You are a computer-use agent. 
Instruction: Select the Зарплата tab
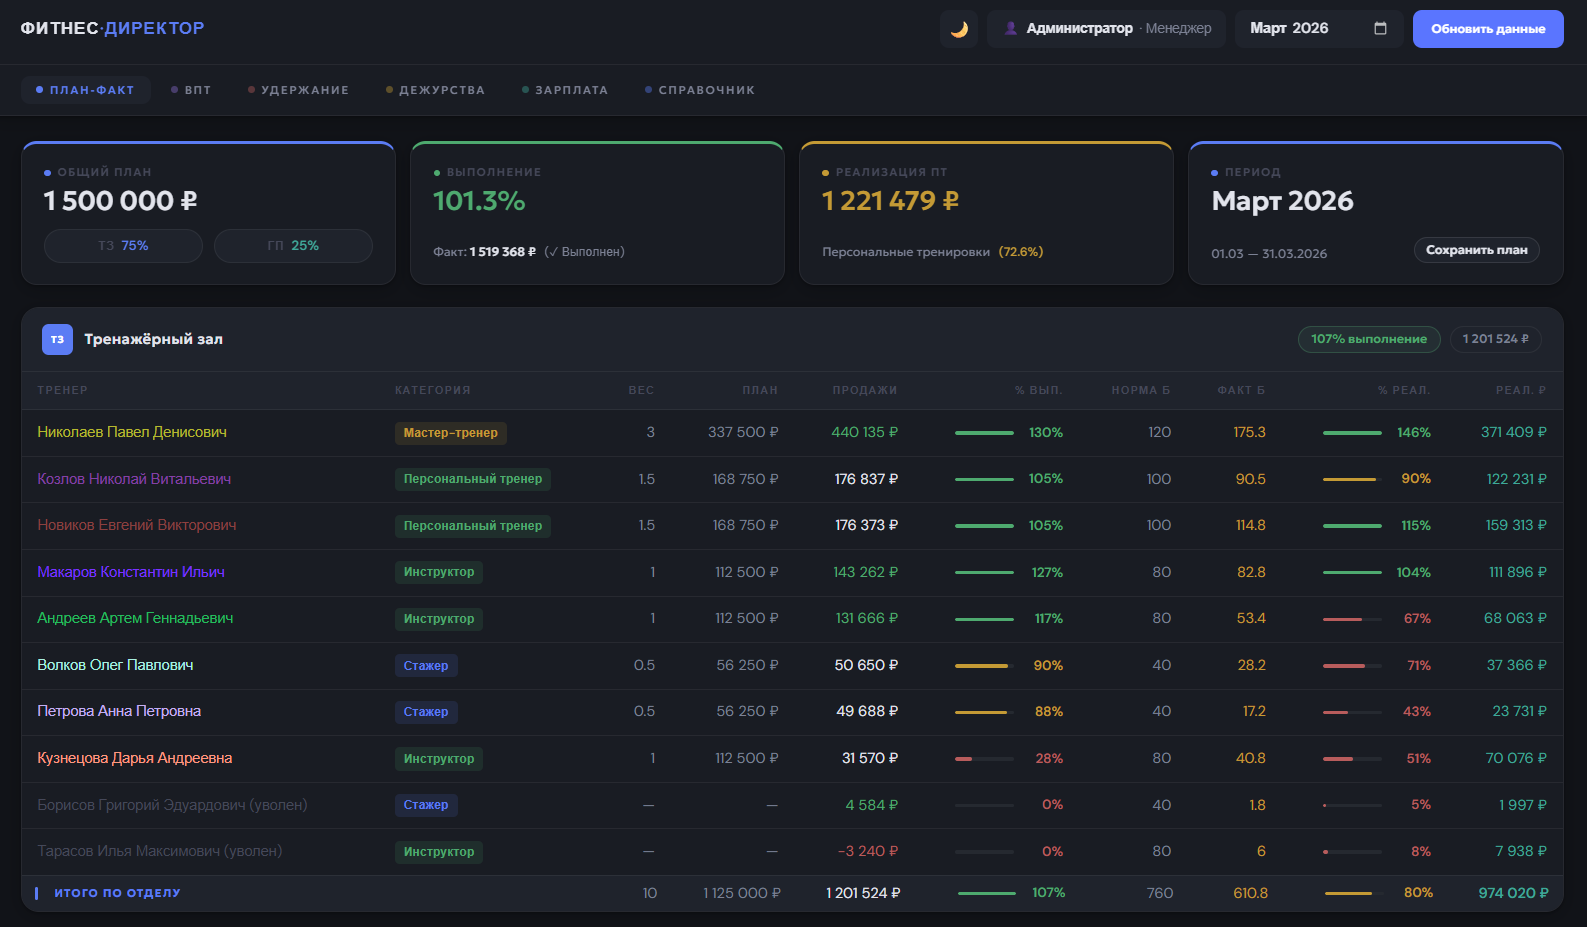[565, 90]
